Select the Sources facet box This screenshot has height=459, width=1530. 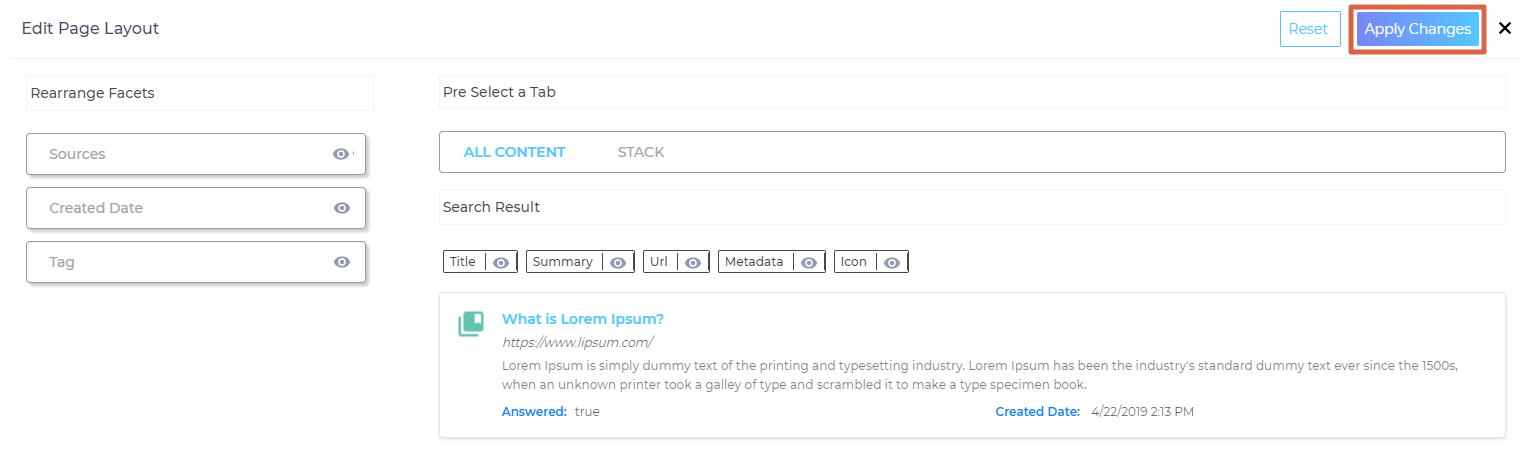click(180, 154)
